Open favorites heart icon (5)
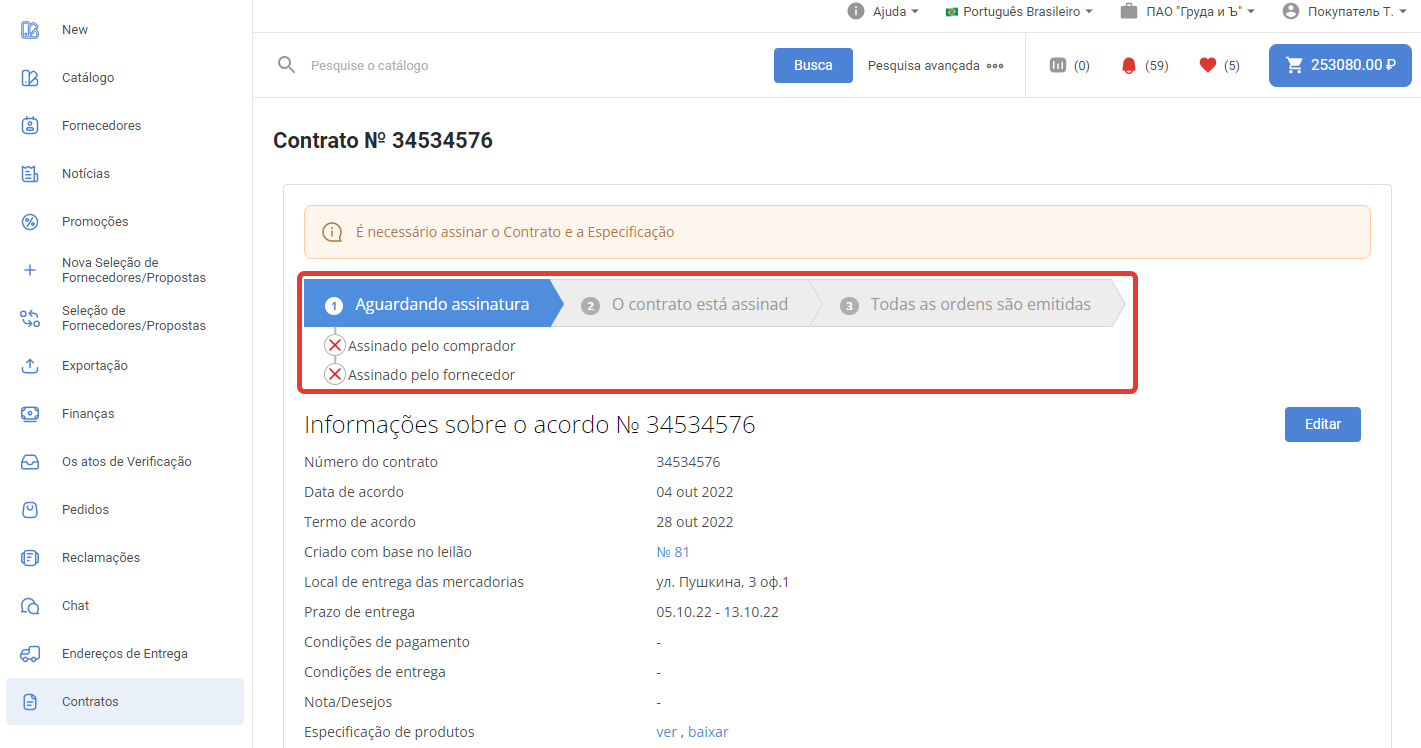The image size is (1421, 748). pyautogui.click(x=1207, y=65)
